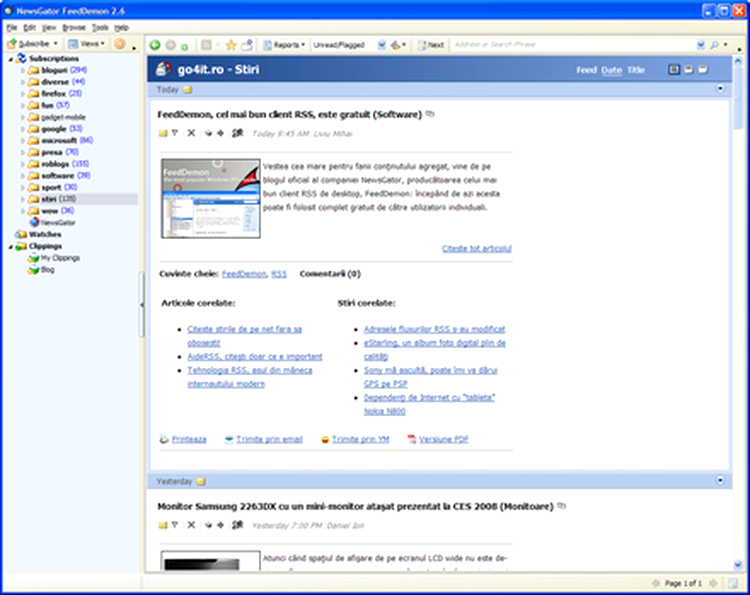Select My Clippings in the tree

pos(60,258)
